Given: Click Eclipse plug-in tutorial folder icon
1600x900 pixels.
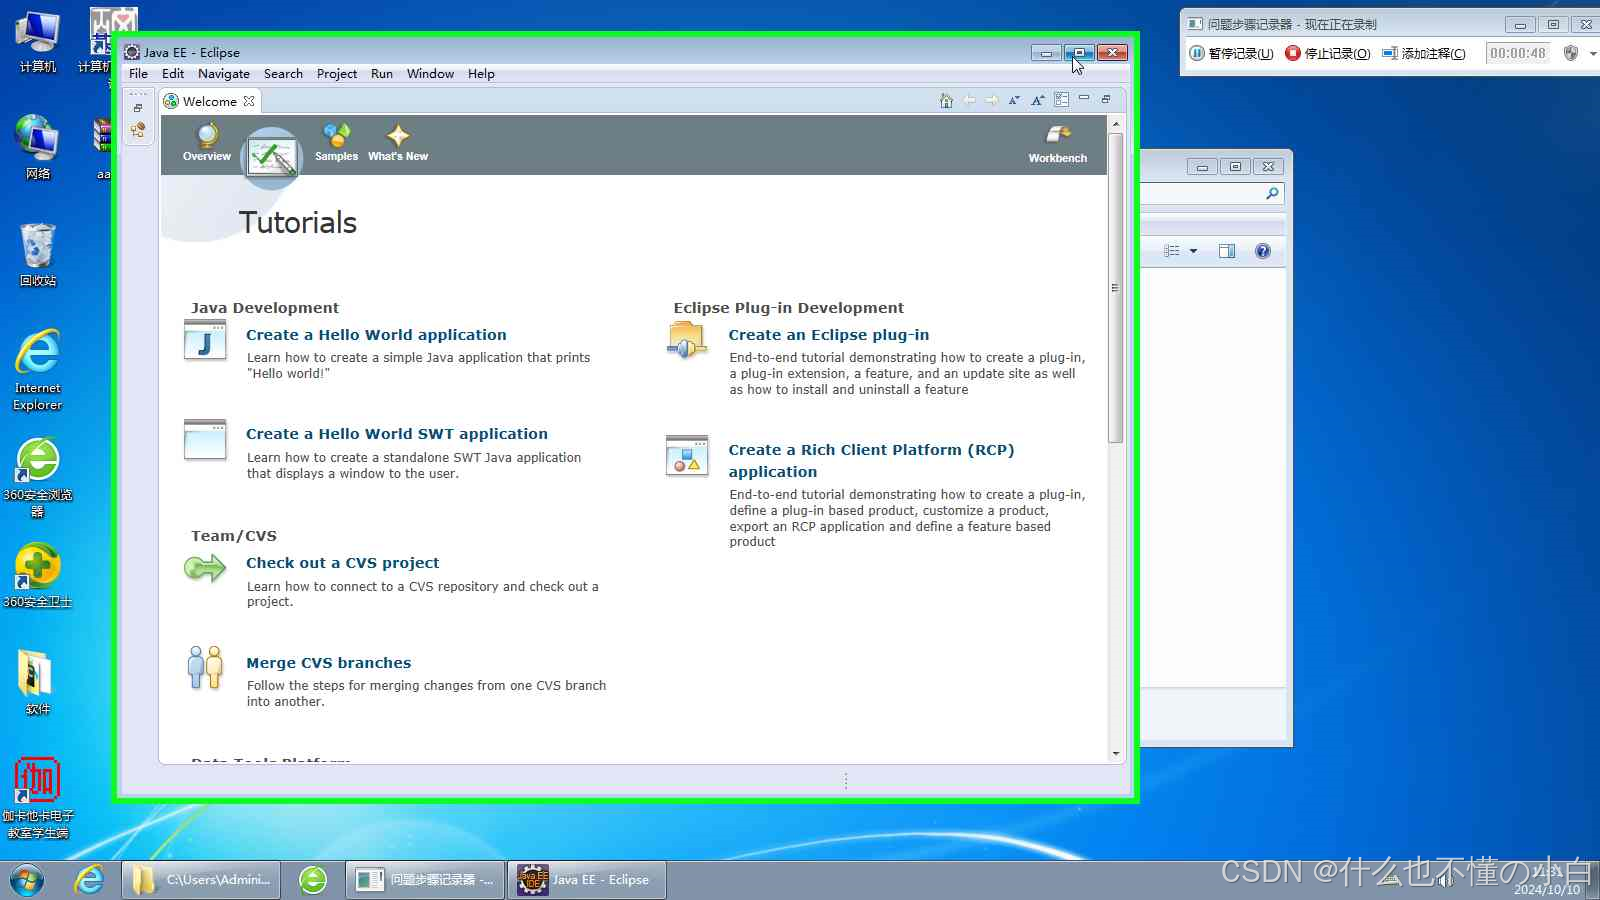Looking at the screenshot, I should pyautogui.click(x=687, y=340).
